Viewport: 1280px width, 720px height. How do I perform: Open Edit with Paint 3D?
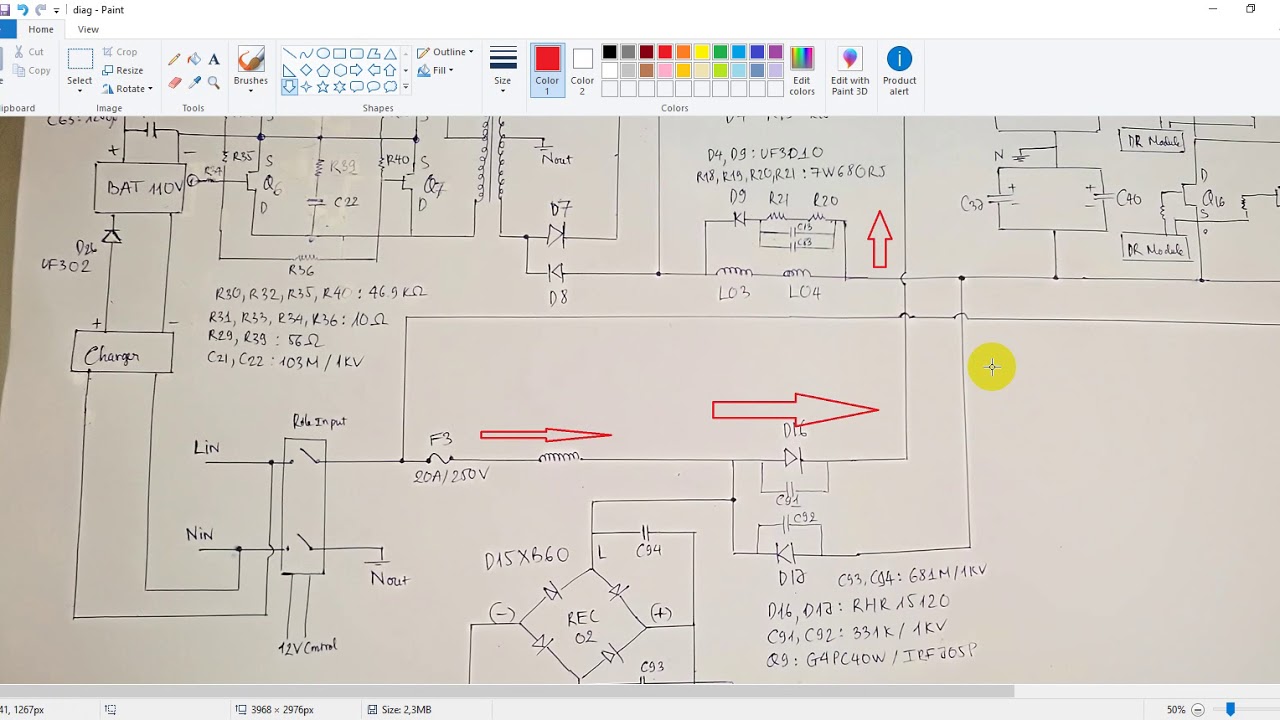(x=850, y=71)
